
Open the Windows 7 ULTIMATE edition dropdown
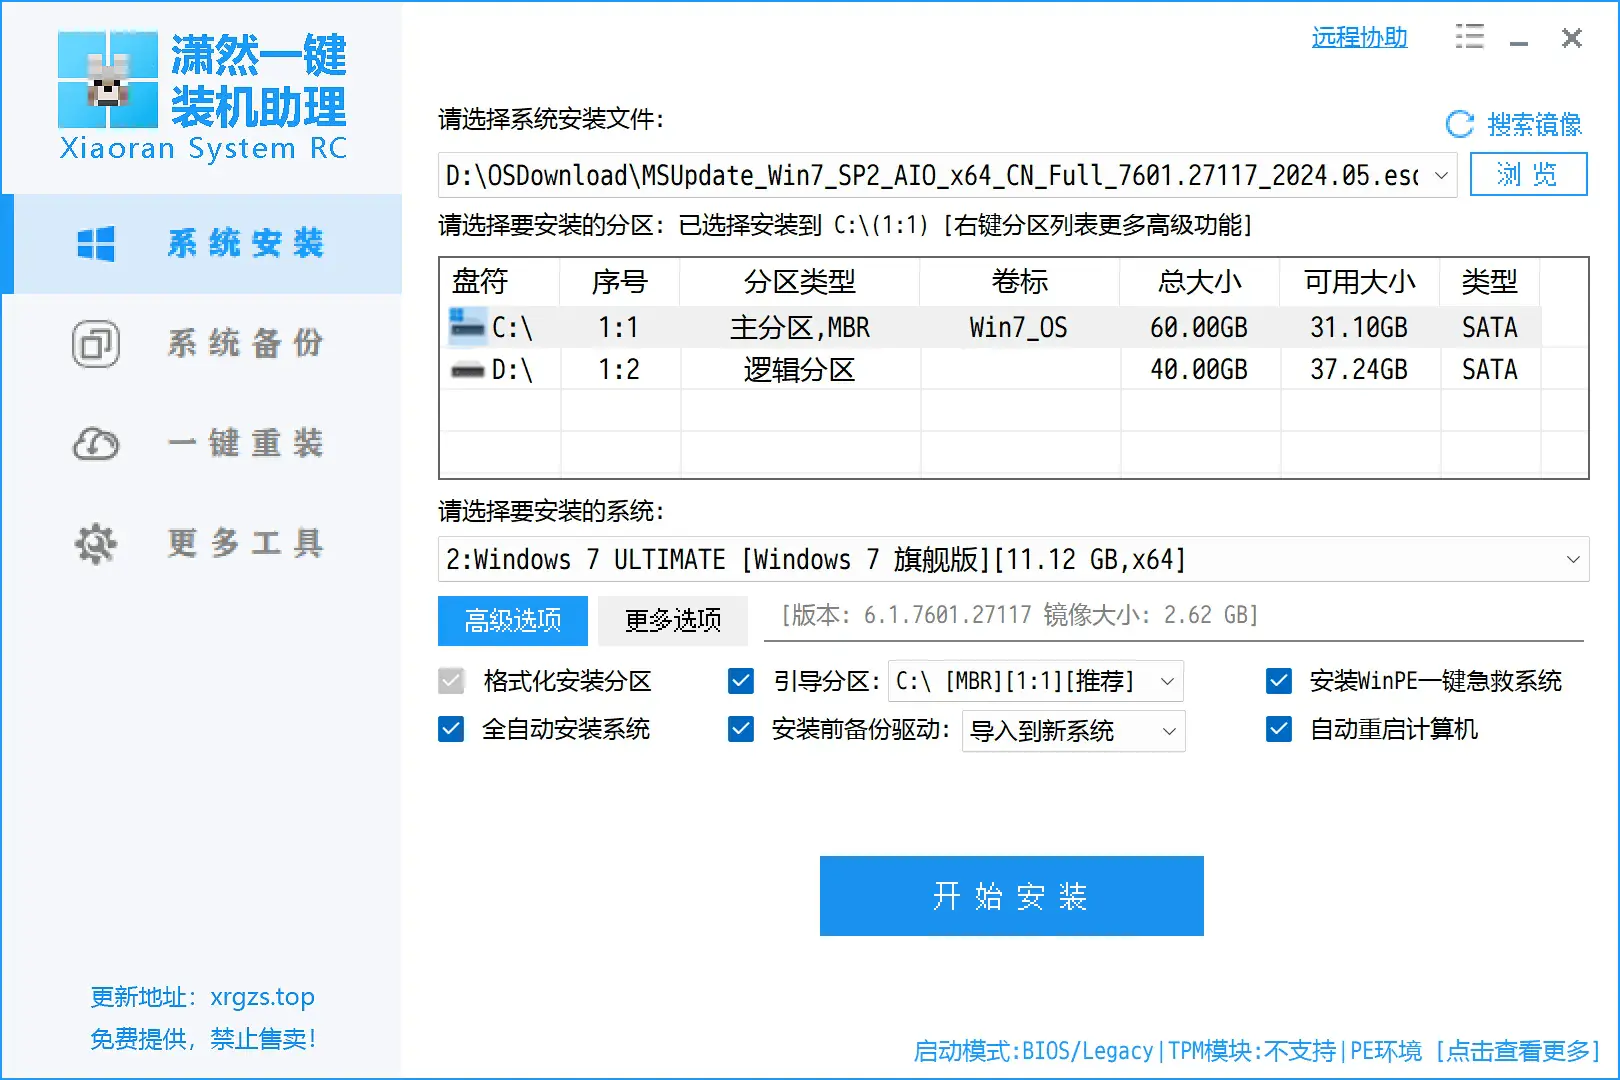tap(1572, 559)
